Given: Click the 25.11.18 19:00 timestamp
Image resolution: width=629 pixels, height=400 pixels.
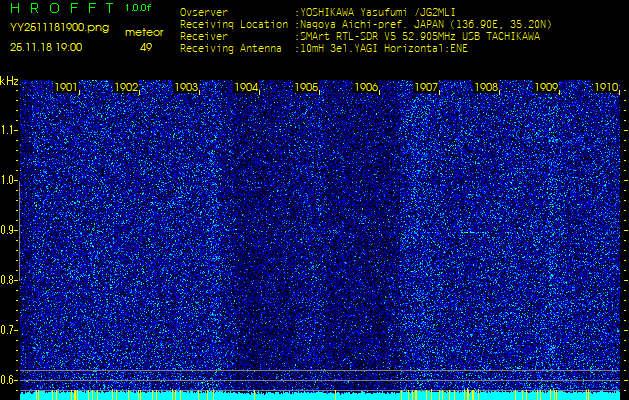Looking at the screenshot, I should click(x=46, y=47).
